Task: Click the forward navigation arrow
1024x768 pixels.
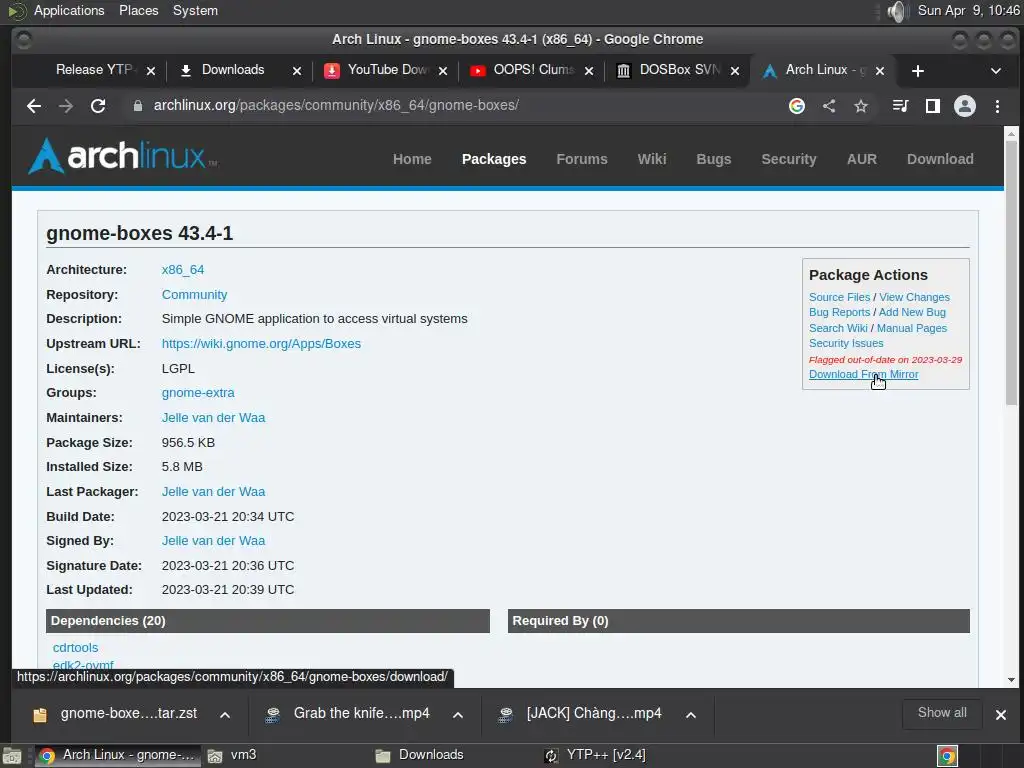Action: (x=66, y=106)
